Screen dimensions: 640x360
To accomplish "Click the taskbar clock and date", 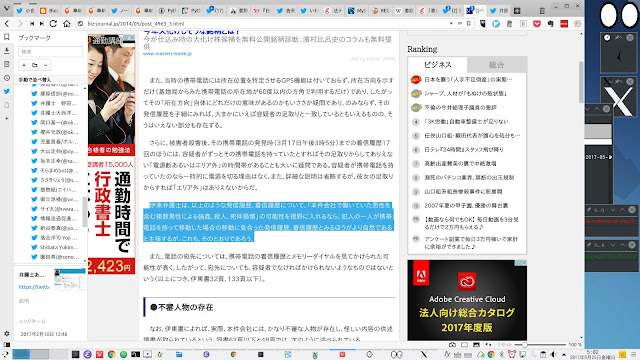I will tap(593, 354).
